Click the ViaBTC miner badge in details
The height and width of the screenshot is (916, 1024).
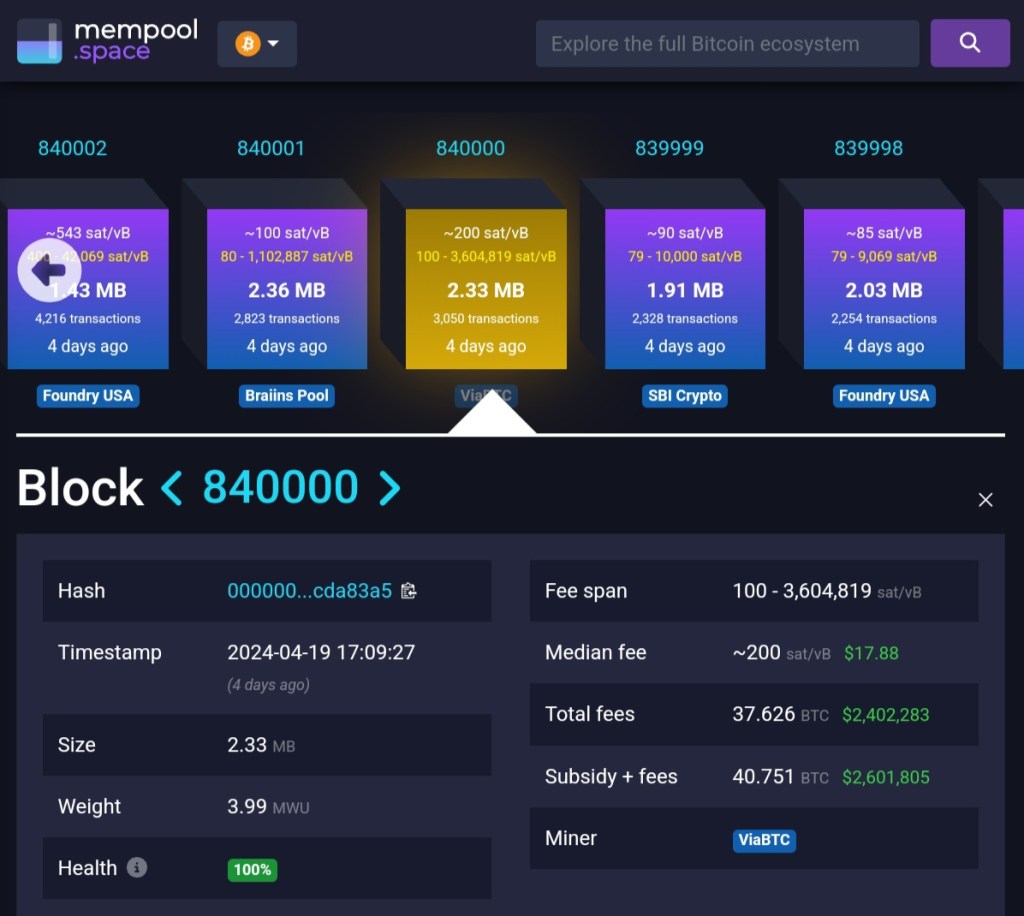[764, 839]
